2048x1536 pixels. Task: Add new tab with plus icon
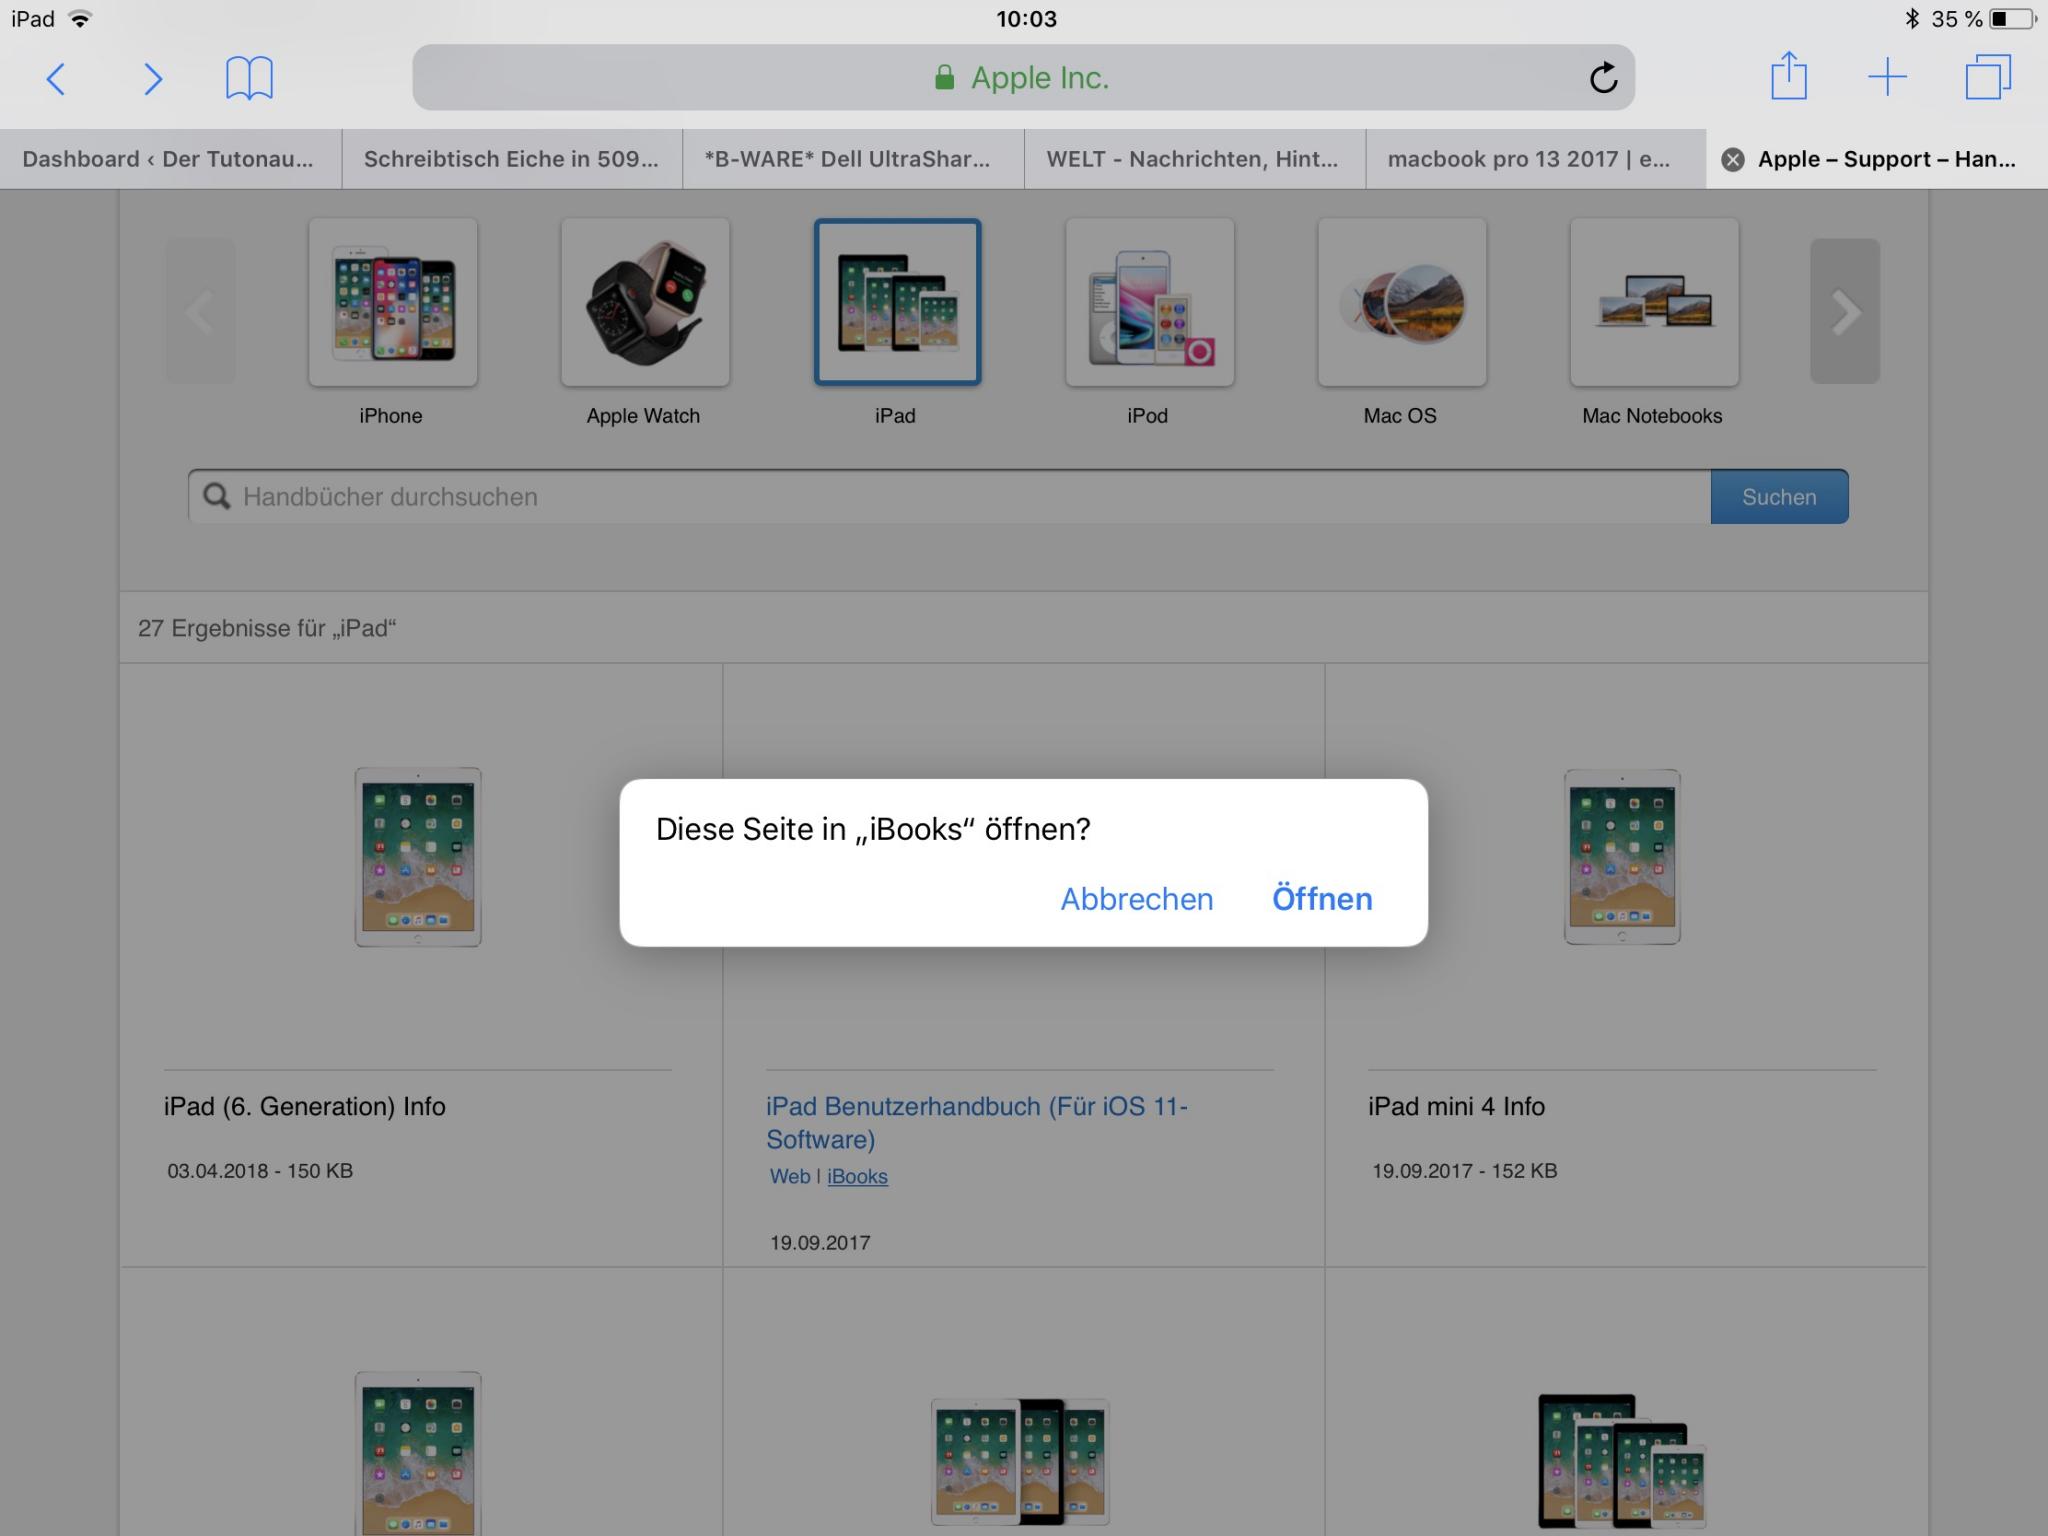click(x=1887, y=77)
